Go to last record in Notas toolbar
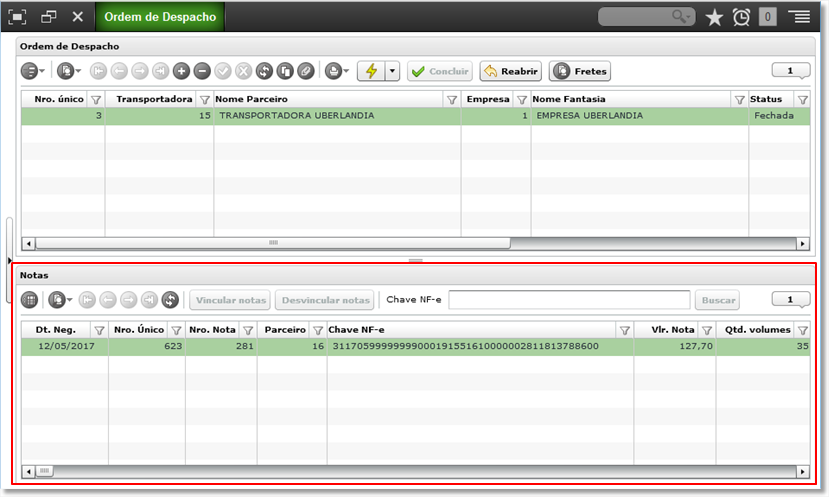This screenshot has width=829, height=497. 149,300
